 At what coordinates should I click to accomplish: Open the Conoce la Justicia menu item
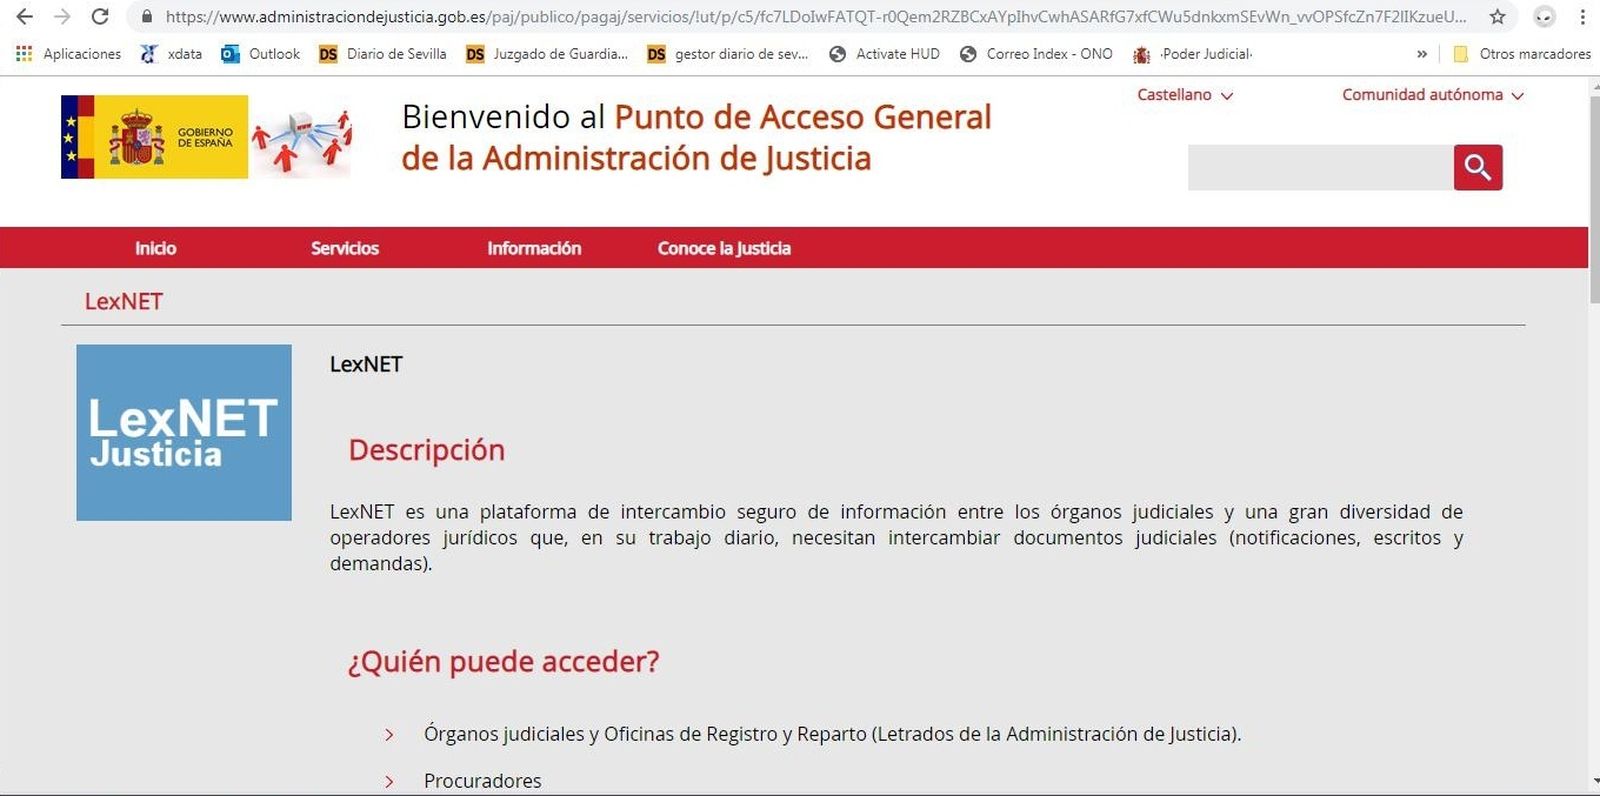[x=724, y=248]
